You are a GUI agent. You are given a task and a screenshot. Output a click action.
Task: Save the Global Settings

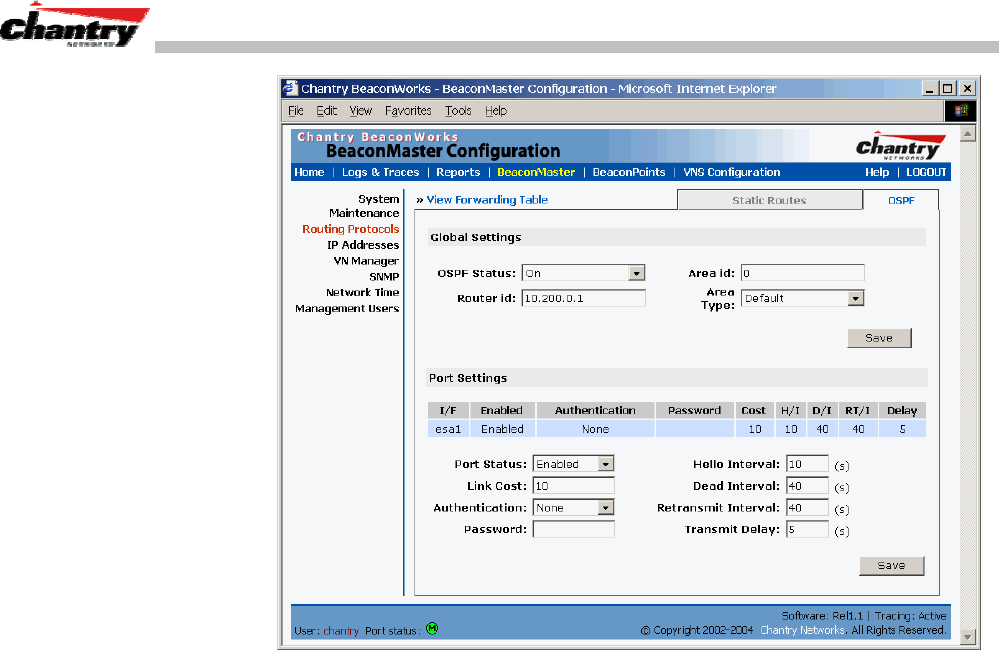tap(879, 338)
